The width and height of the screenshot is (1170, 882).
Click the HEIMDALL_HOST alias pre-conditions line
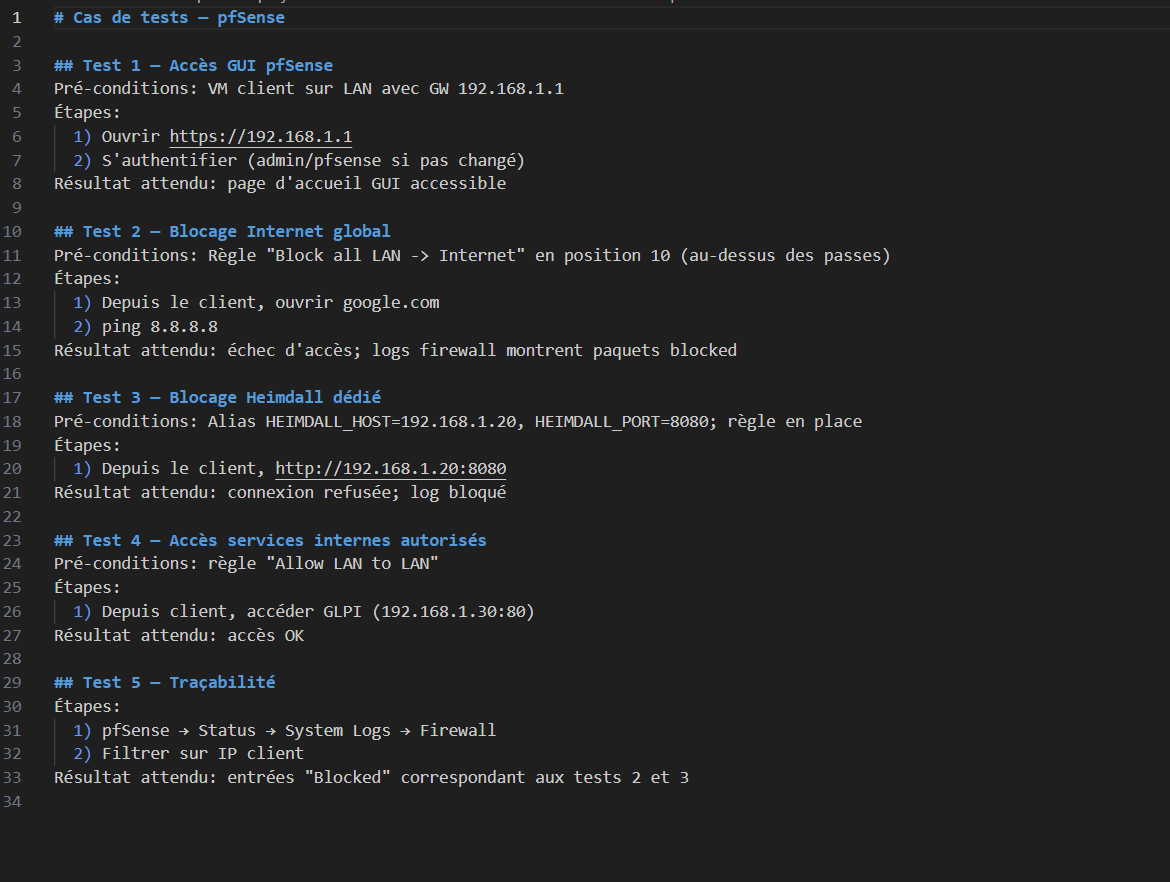point(457,422)
